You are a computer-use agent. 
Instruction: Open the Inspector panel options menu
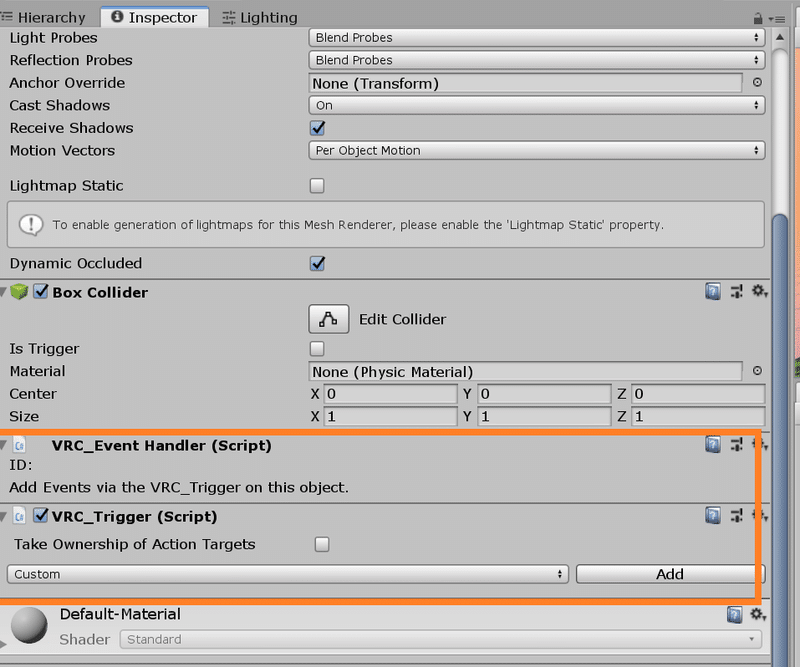(777, 19)
